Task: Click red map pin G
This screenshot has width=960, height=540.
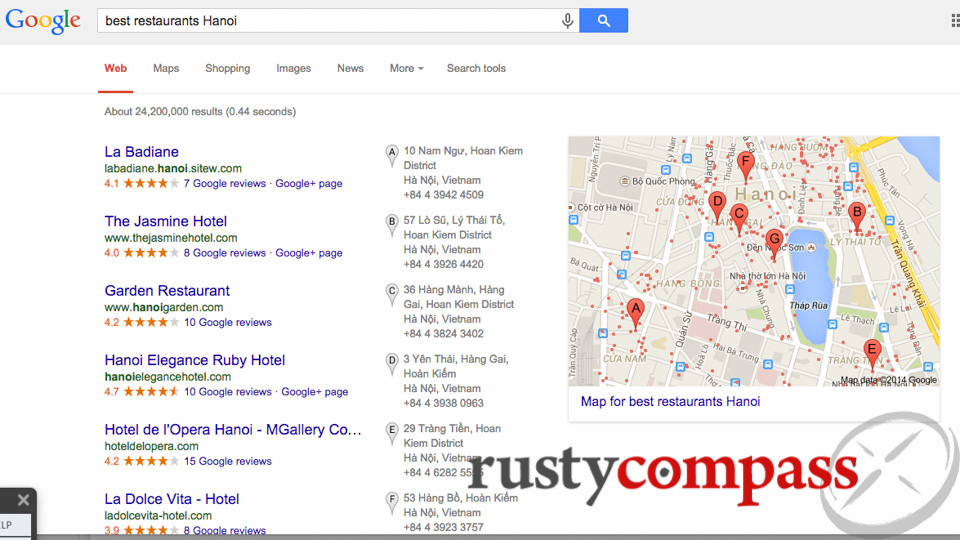Action: click(x=774, y=244)
